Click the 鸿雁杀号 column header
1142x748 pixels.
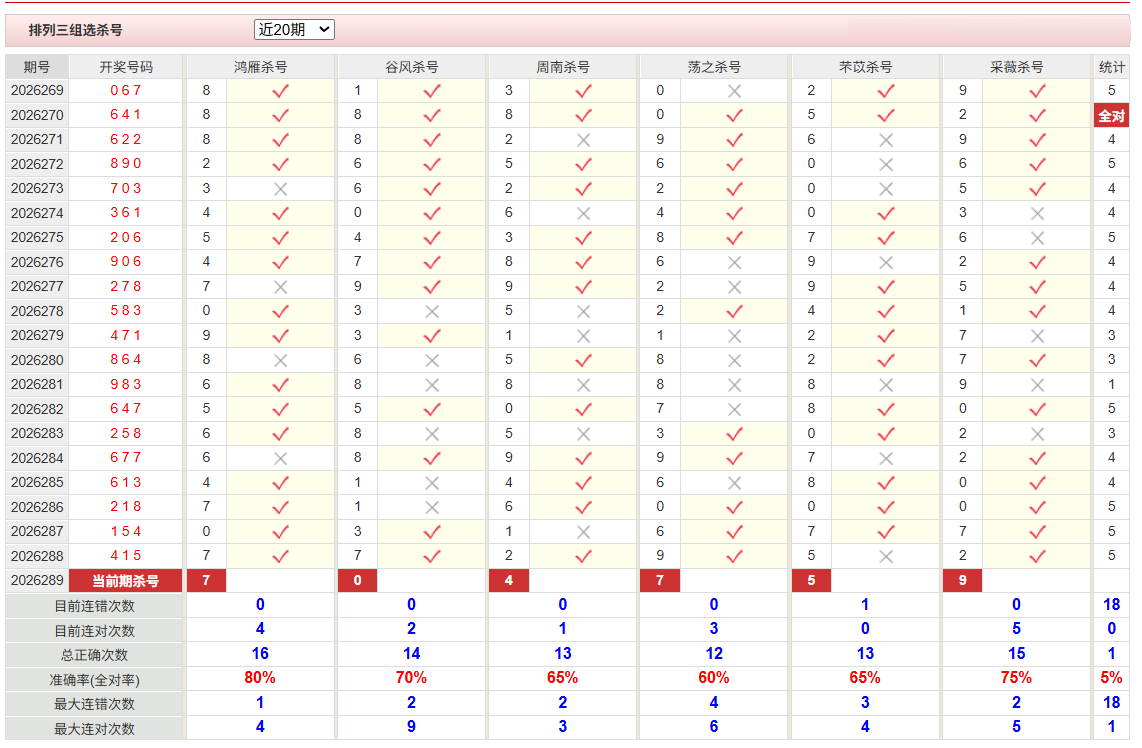click(x=260, y=67)
